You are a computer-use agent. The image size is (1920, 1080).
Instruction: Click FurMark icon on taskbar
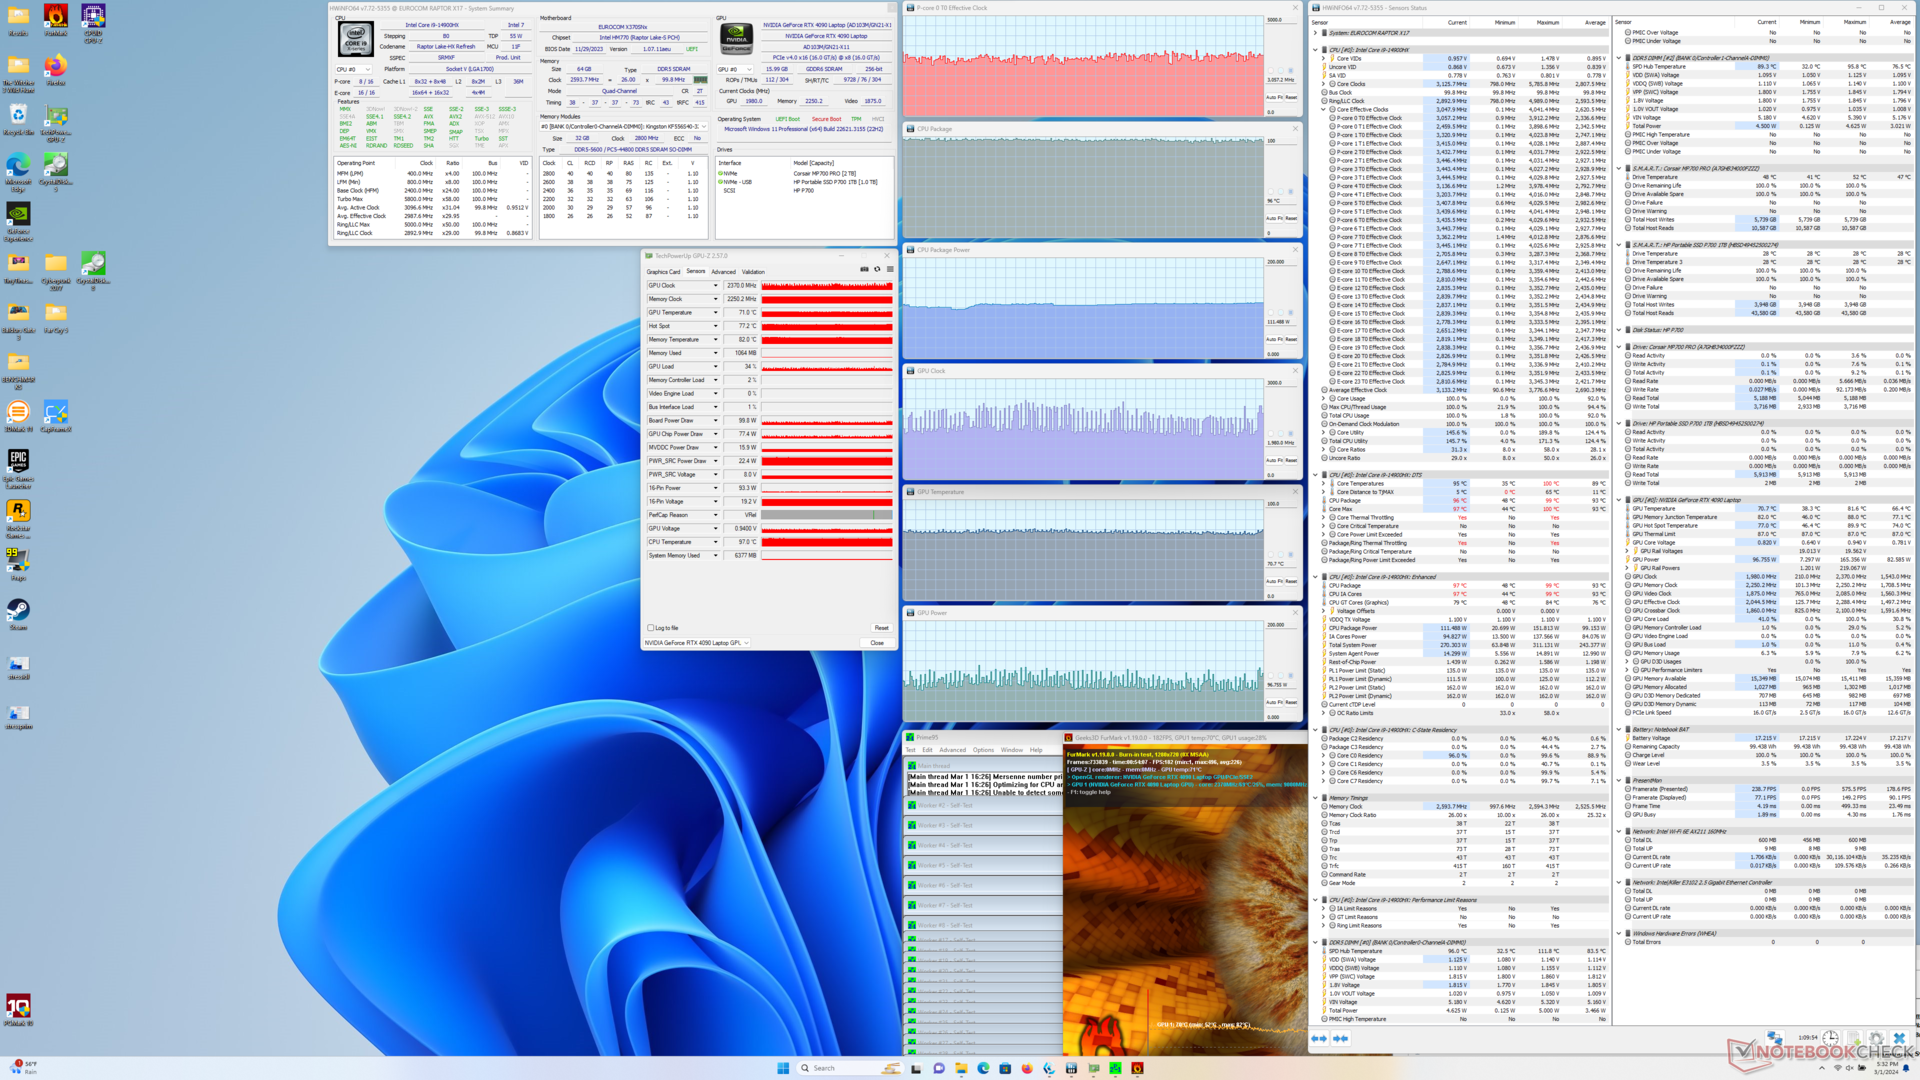click(x=1137, y=1068)
